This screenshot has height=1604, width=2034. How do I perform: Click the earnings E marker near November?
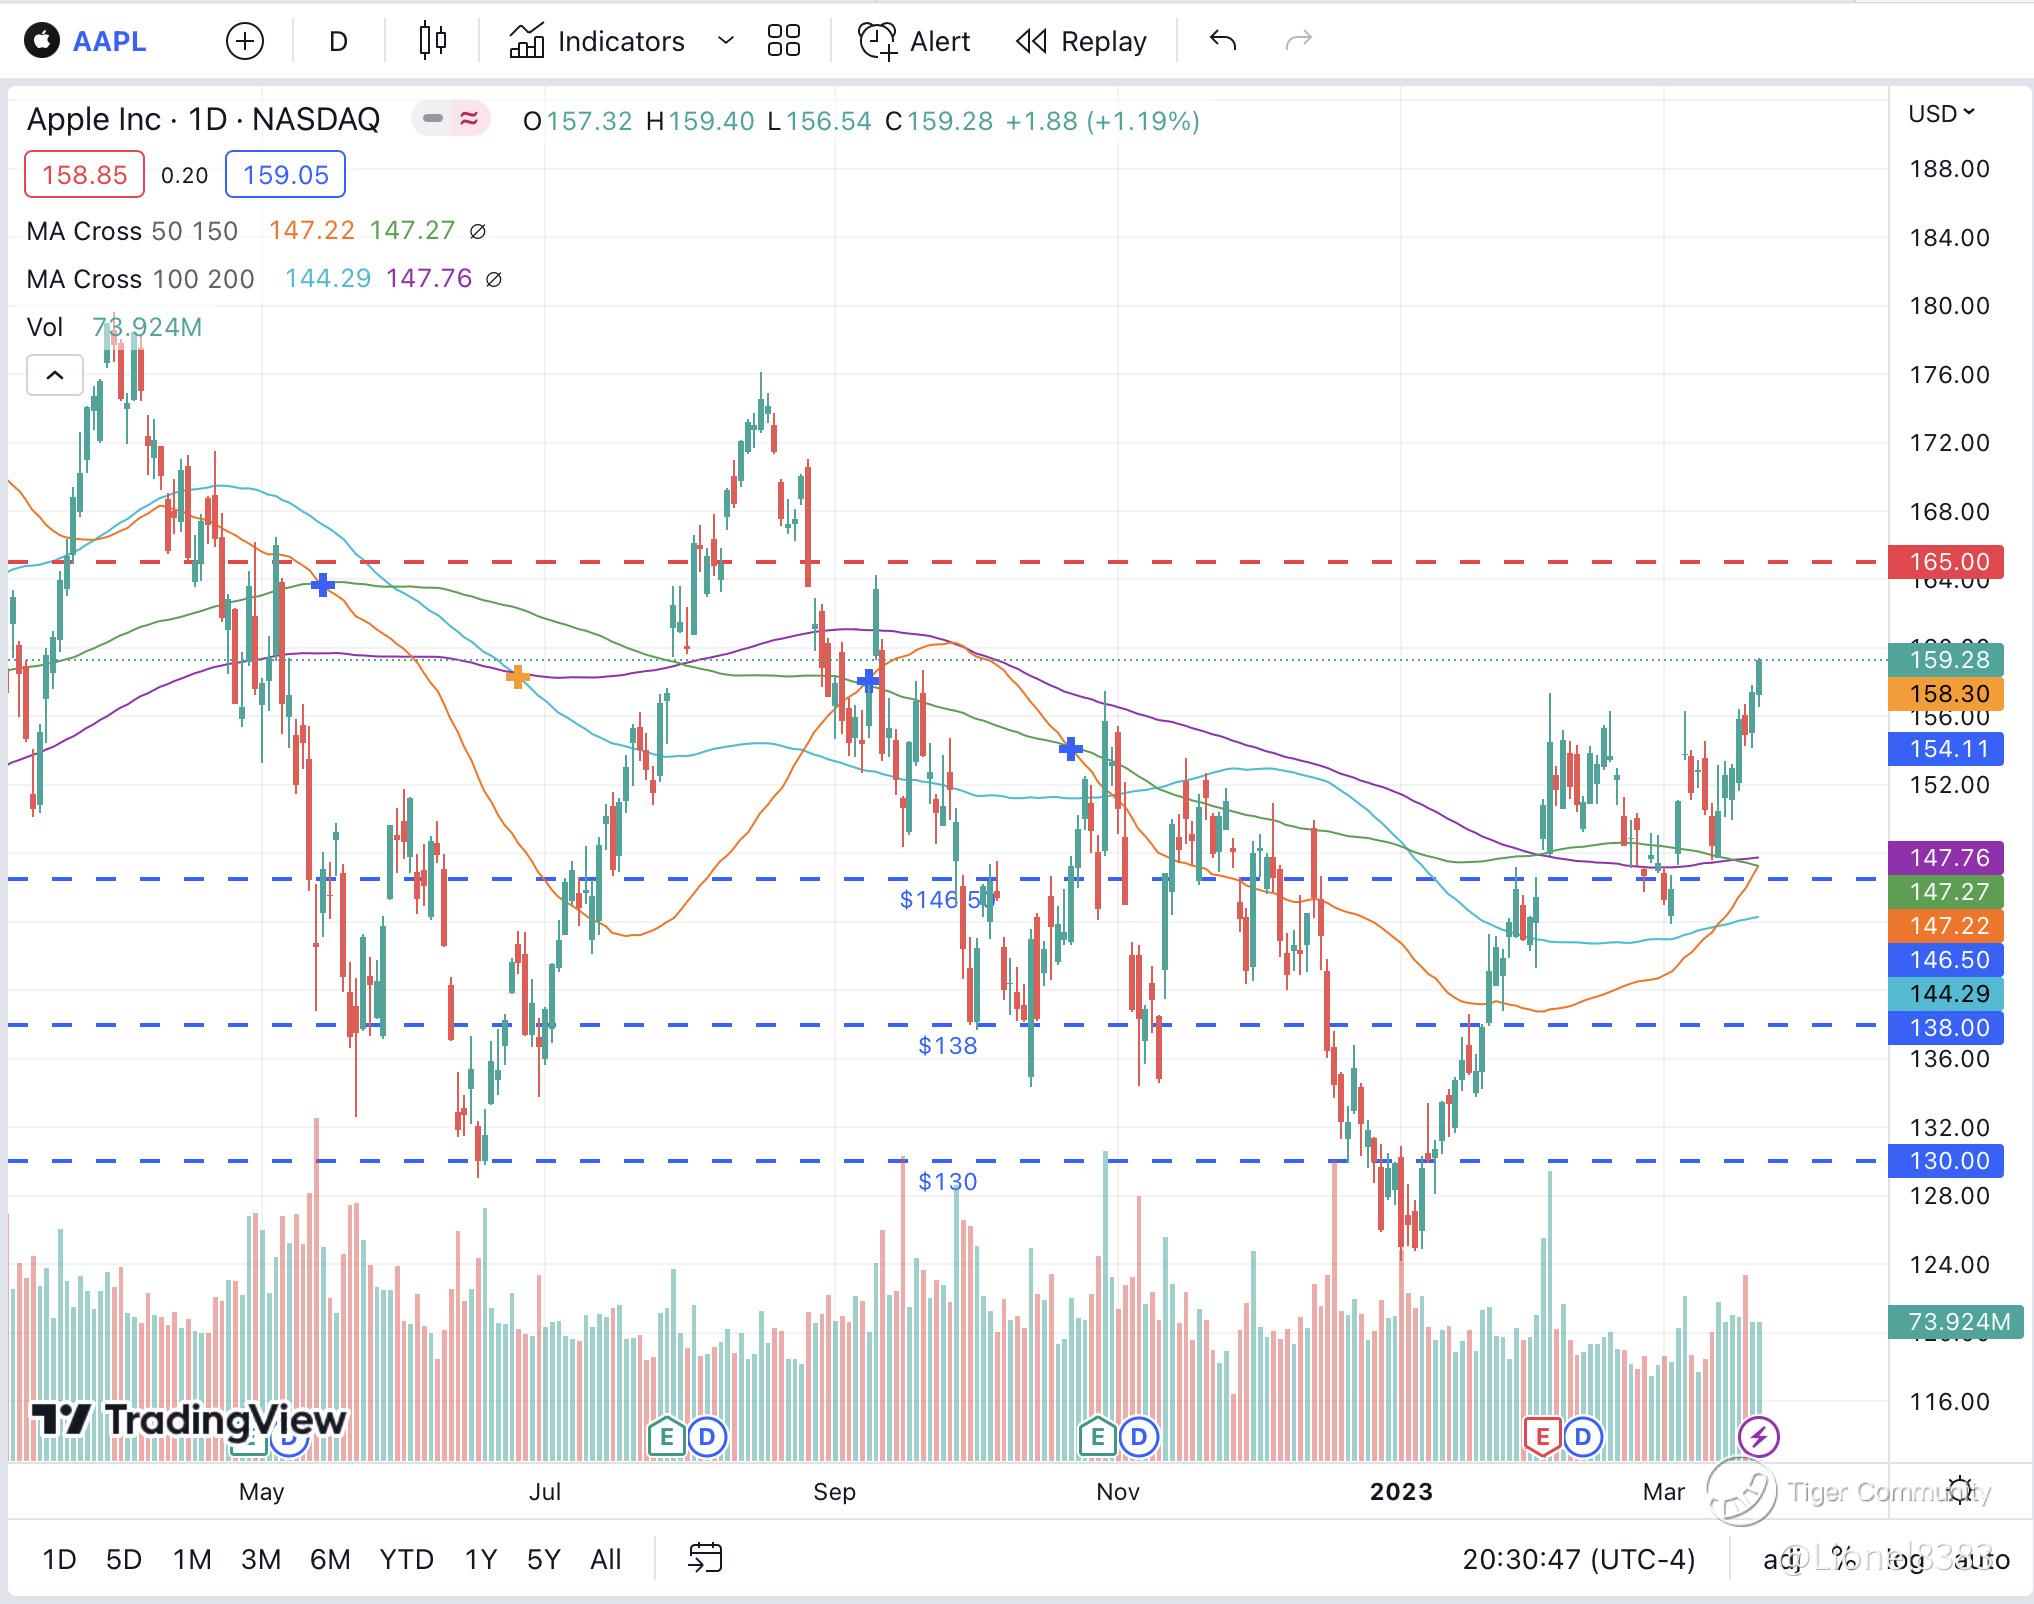(1097, 1437)
